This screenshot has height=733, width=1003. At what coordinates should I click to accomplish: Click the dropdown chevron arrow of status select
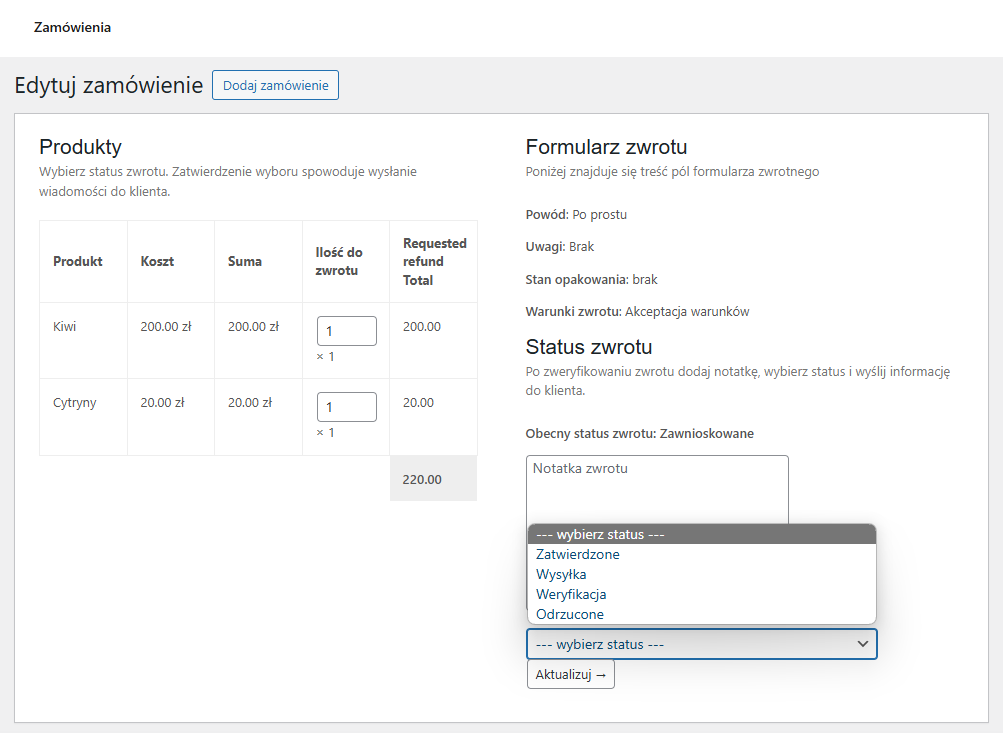863,644
